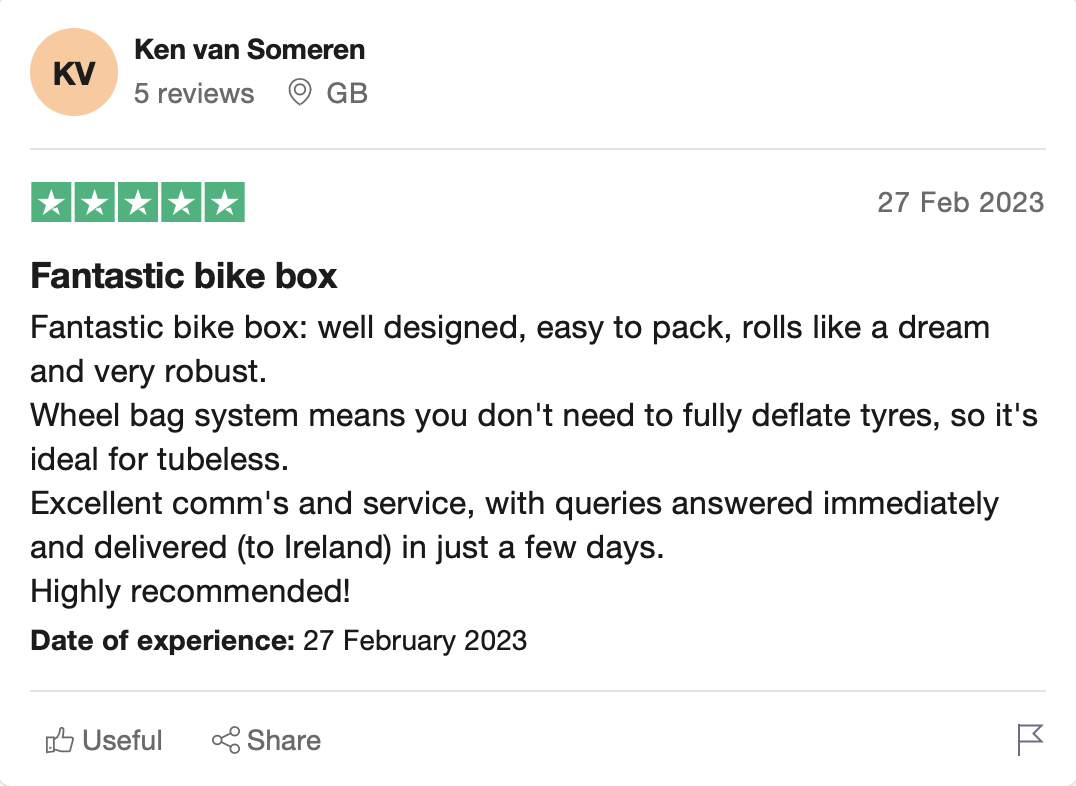Click the 27 Feb 2023 date
Image resolution: width=1076 pixels, height=786 pixels.
tap(961, 203)
